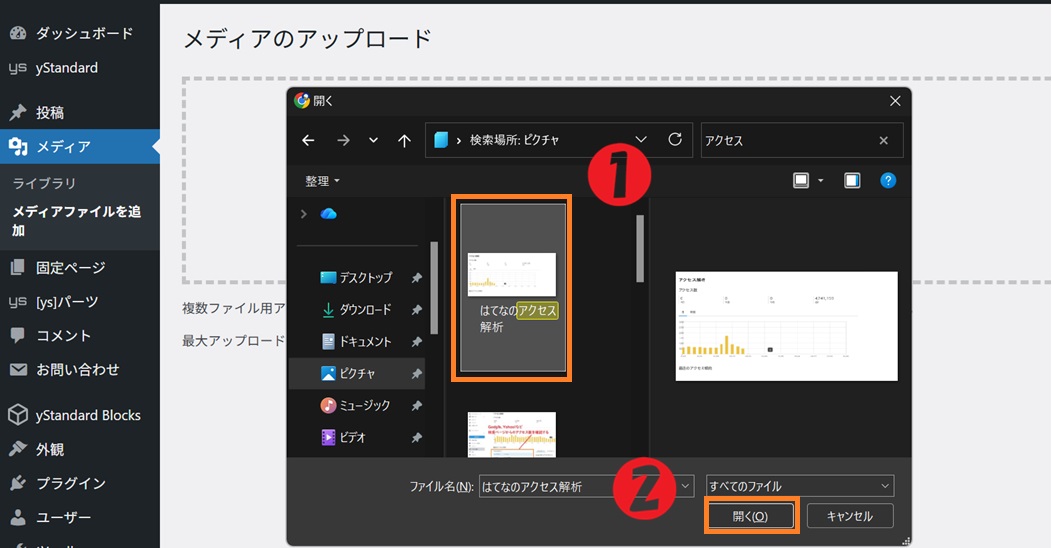This screenshot has height=548, width=1052.
Task: Open the メディアファイルを追加 submenu link
Action: 76,221
